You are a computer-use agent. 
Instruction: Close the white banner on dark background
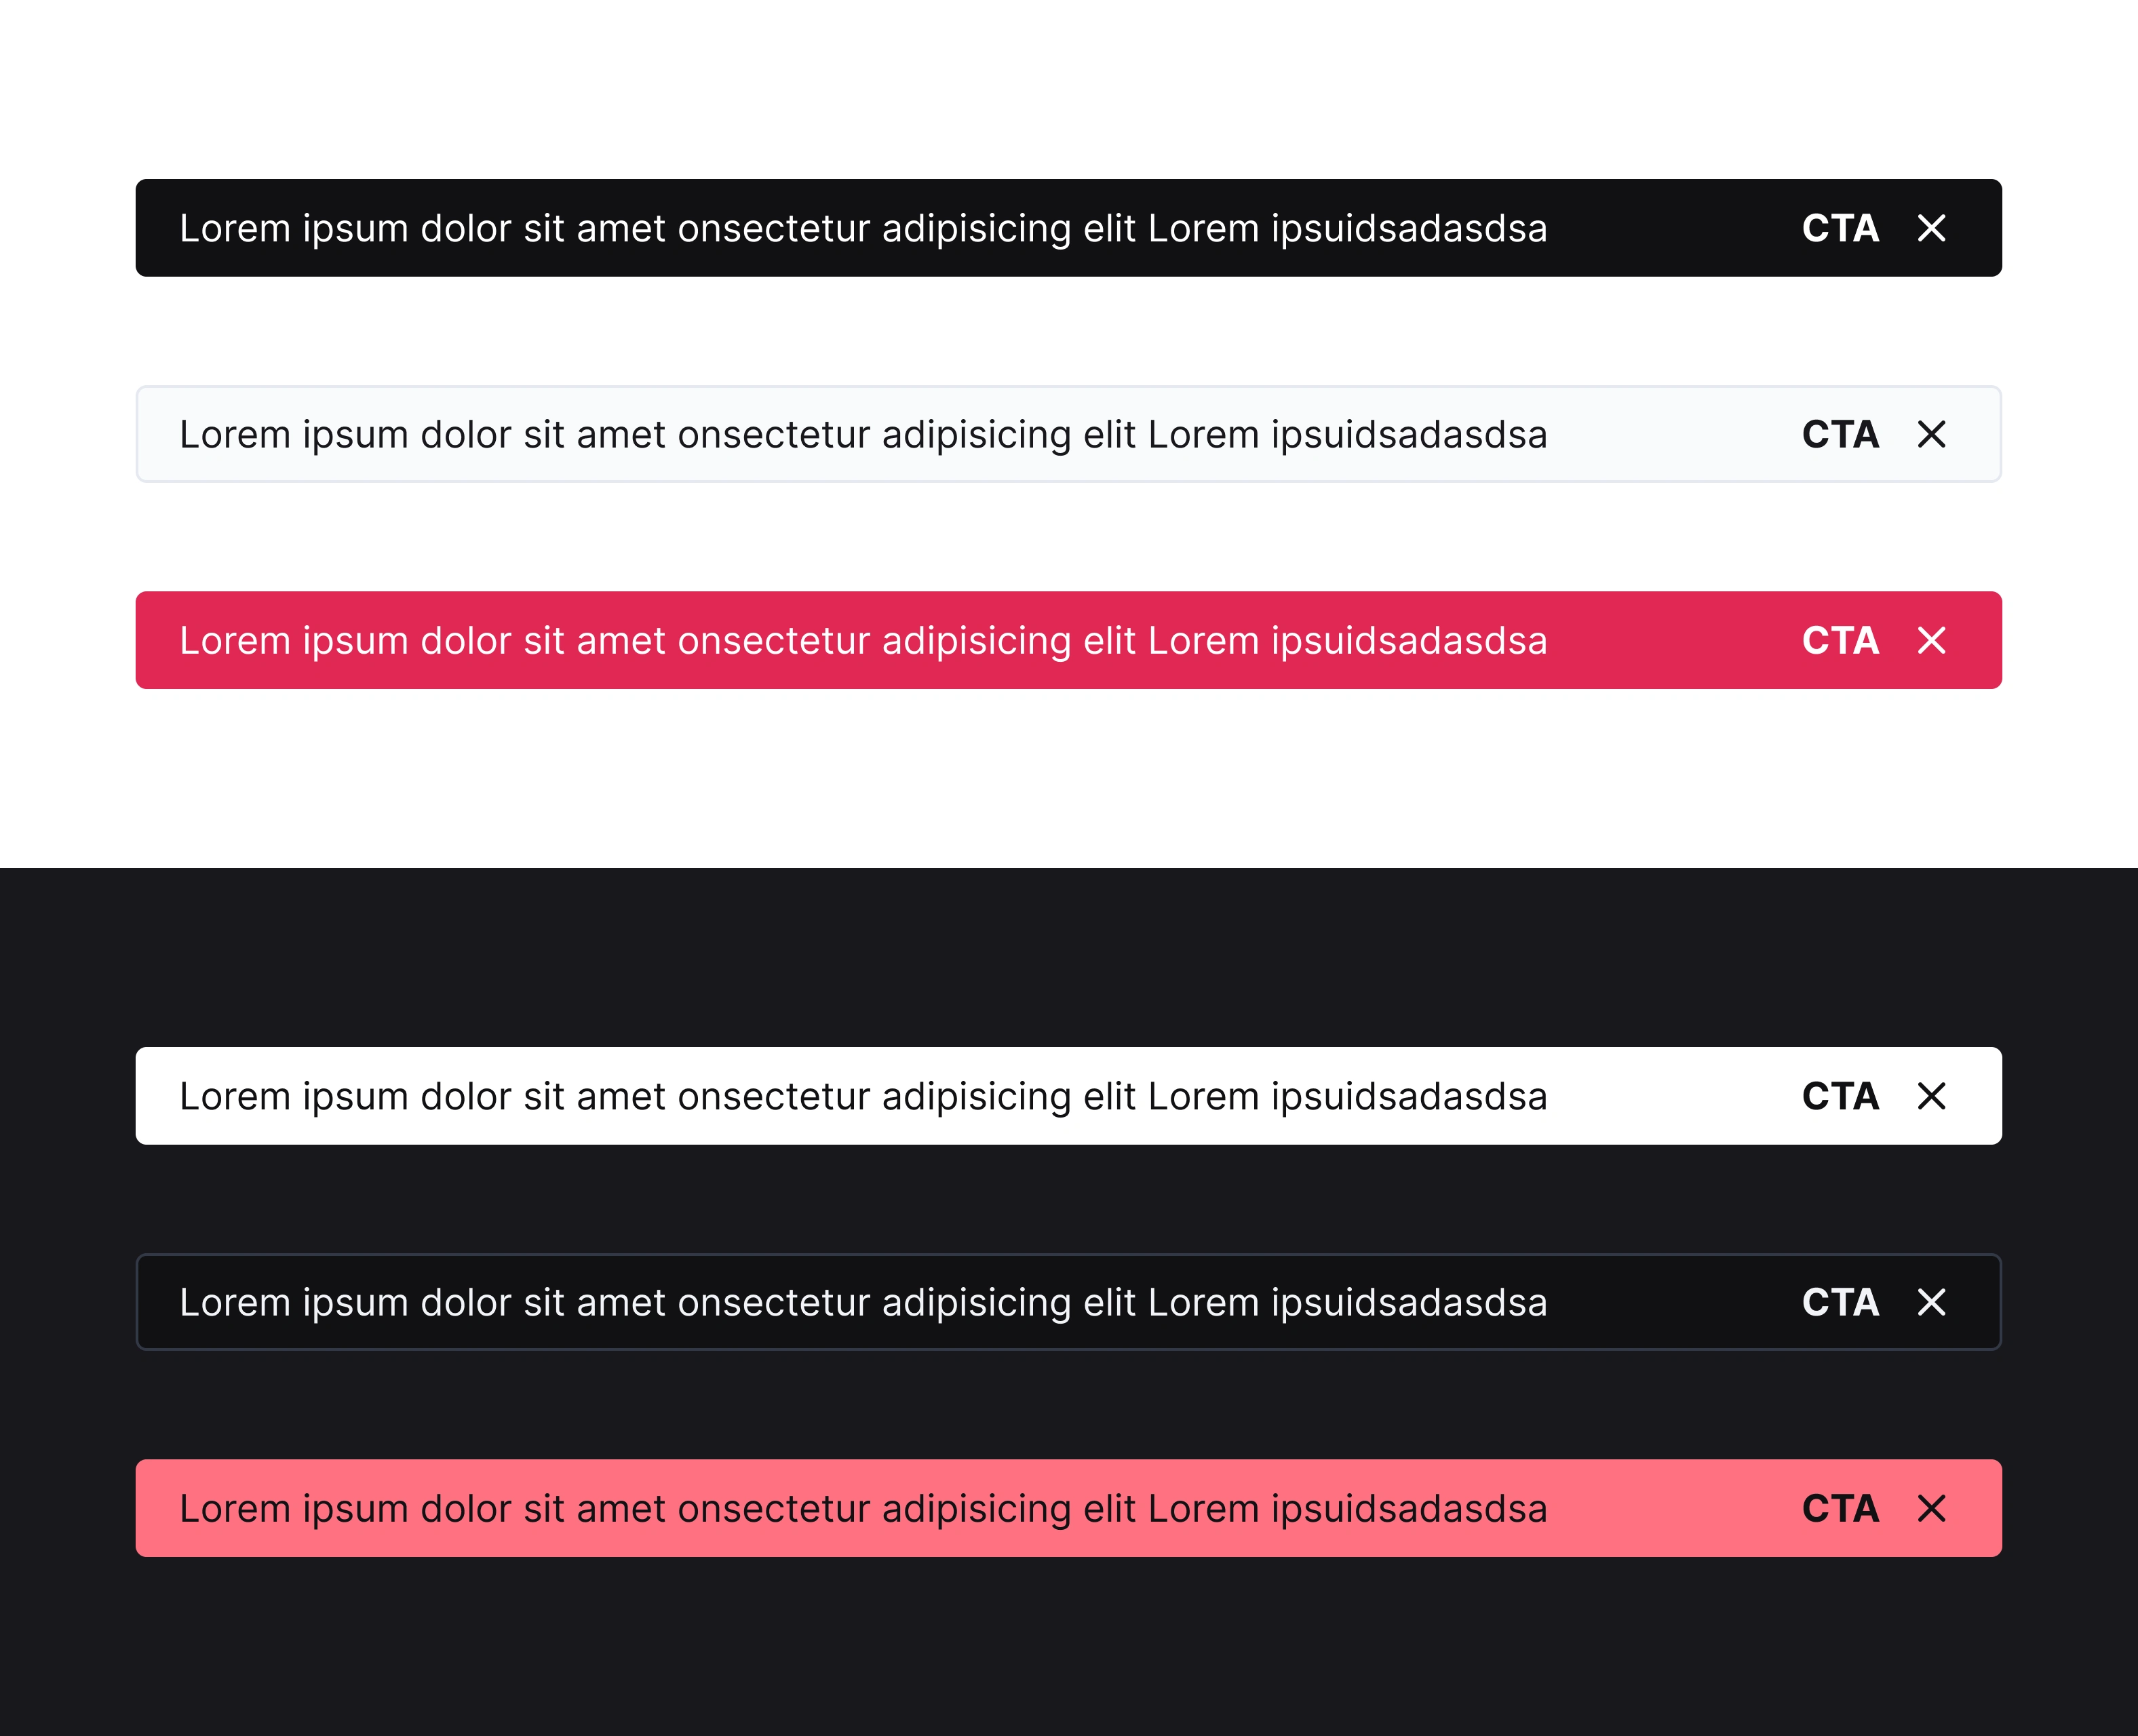1931,1096
